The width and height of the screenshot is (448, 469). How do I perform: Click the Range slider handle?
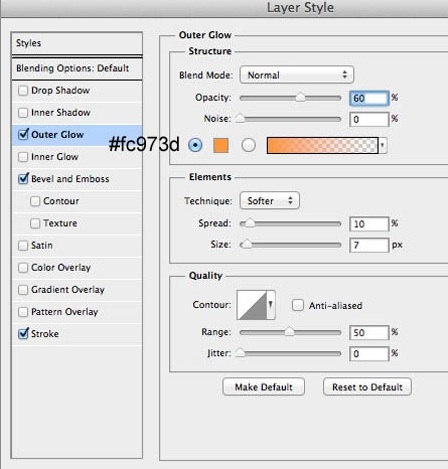tap(289, 332)
